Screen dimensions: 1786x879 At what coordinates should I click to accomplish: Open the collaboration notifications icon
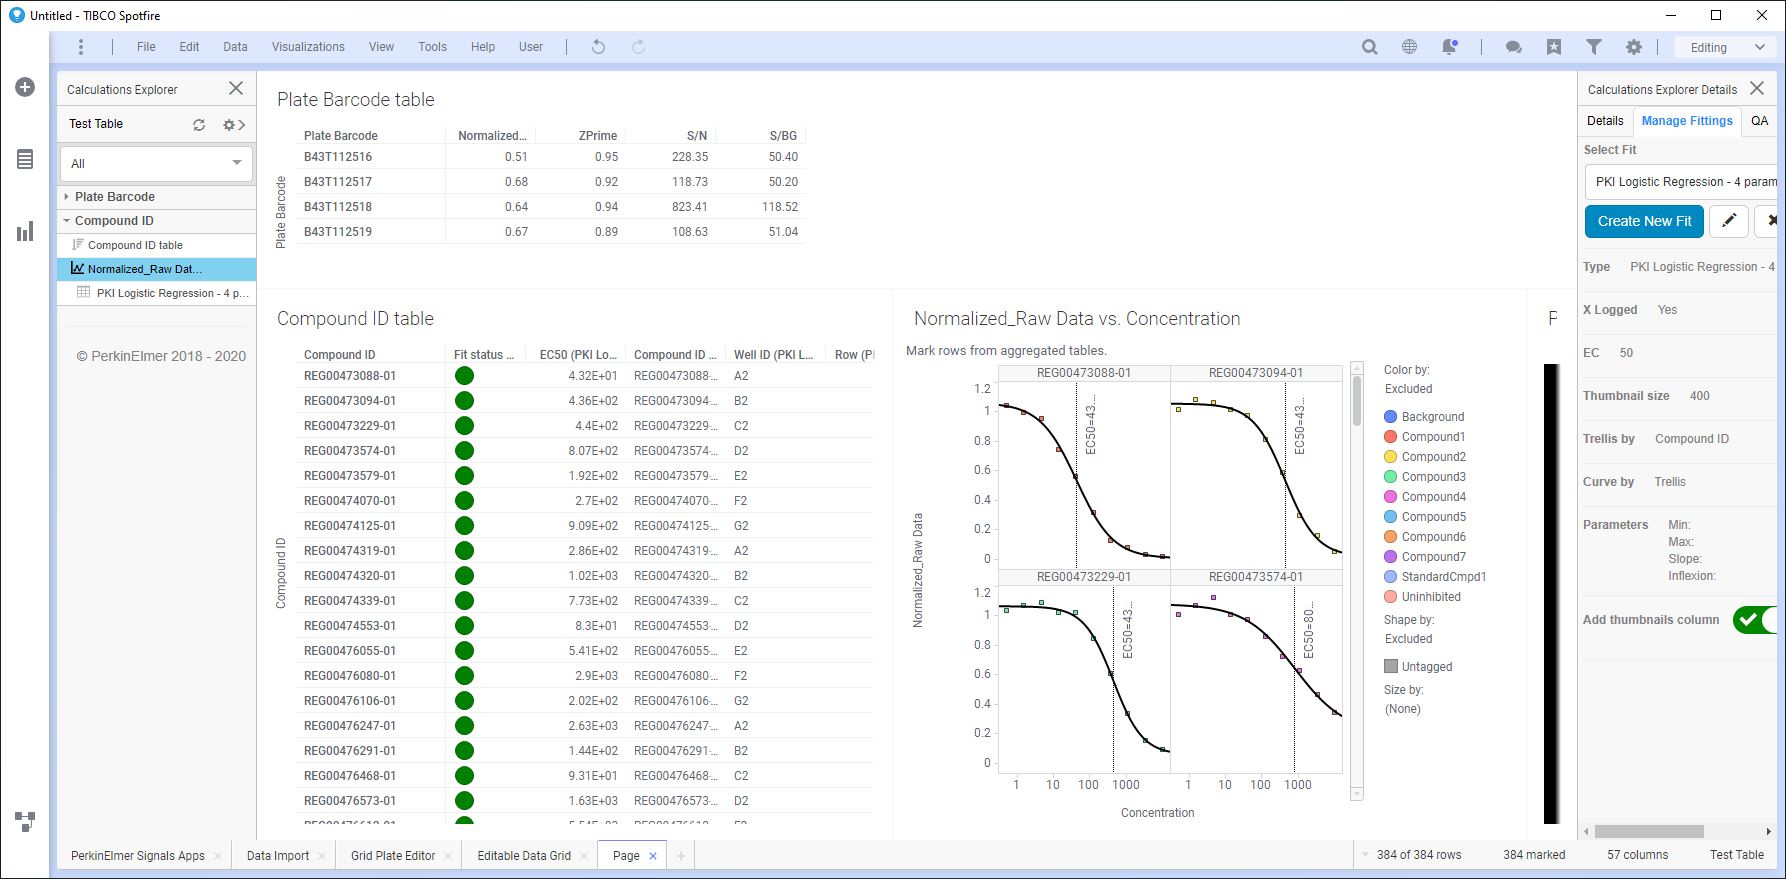coord(1450,47)
